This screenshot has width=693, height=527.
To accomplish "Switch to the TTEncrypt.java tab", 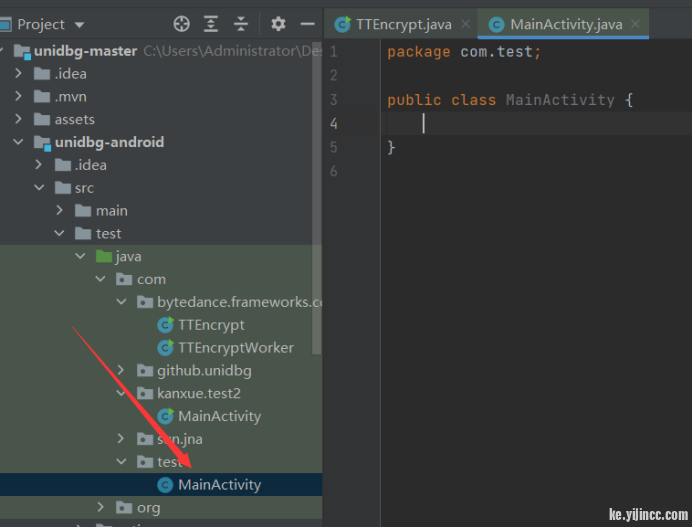I will 403,24.
